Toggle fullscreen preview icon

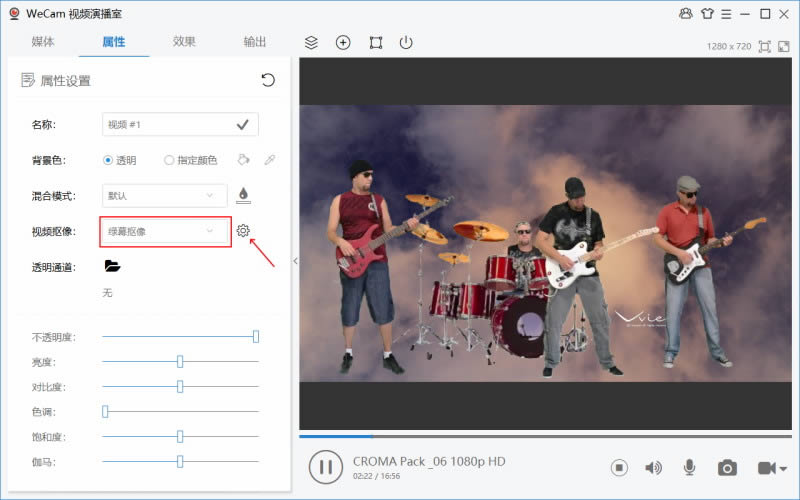tap(784, 47)
